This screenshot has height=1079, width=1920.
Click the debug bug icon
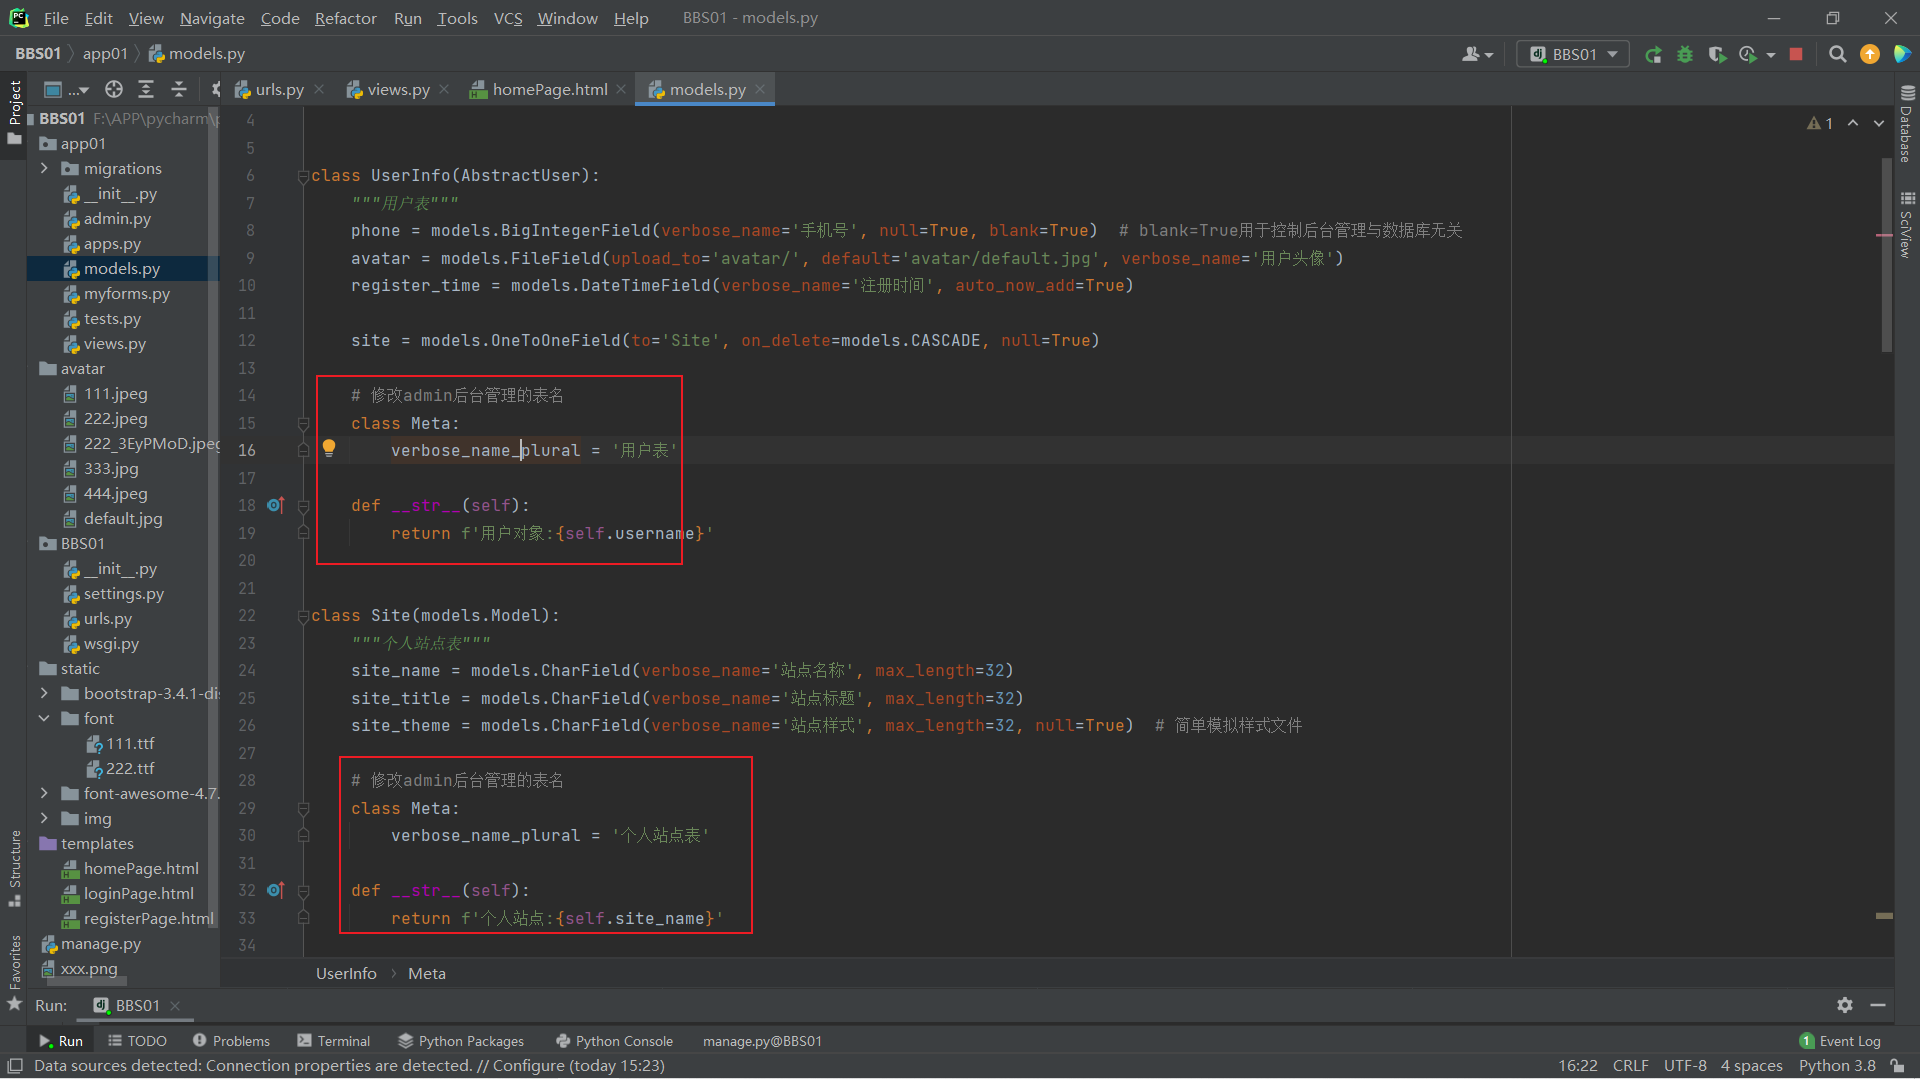point(1685,55)
